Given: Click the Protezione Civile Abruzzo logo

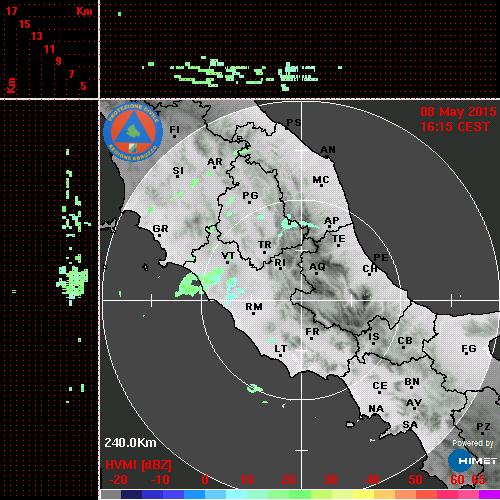Looking at the screenshot, I should click(133, 132).
